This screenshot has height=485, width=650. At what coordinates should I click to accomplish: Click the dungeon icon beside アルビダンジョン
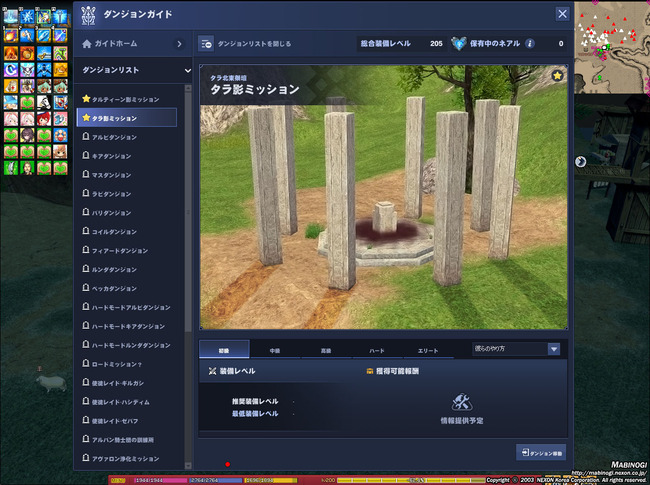pyautogui.click(x=86, y=136)
